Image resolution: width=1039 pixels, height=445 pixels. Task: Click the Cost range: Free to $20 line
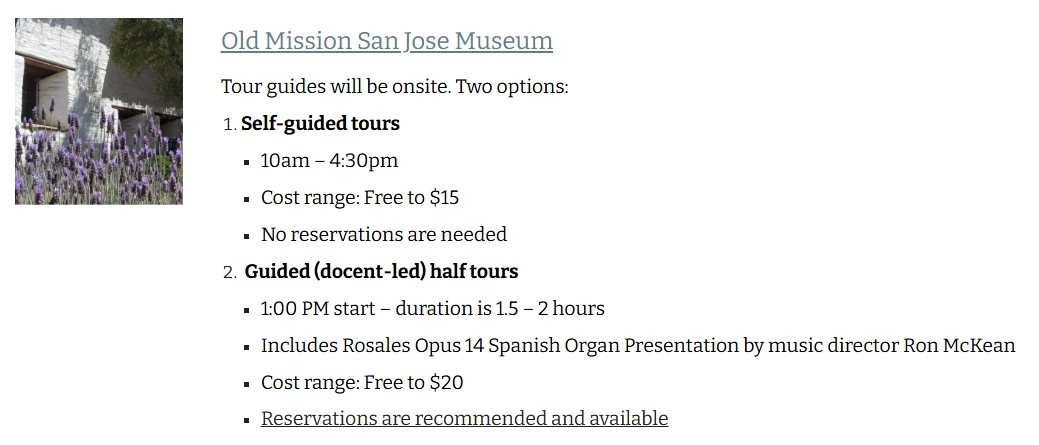362,383
